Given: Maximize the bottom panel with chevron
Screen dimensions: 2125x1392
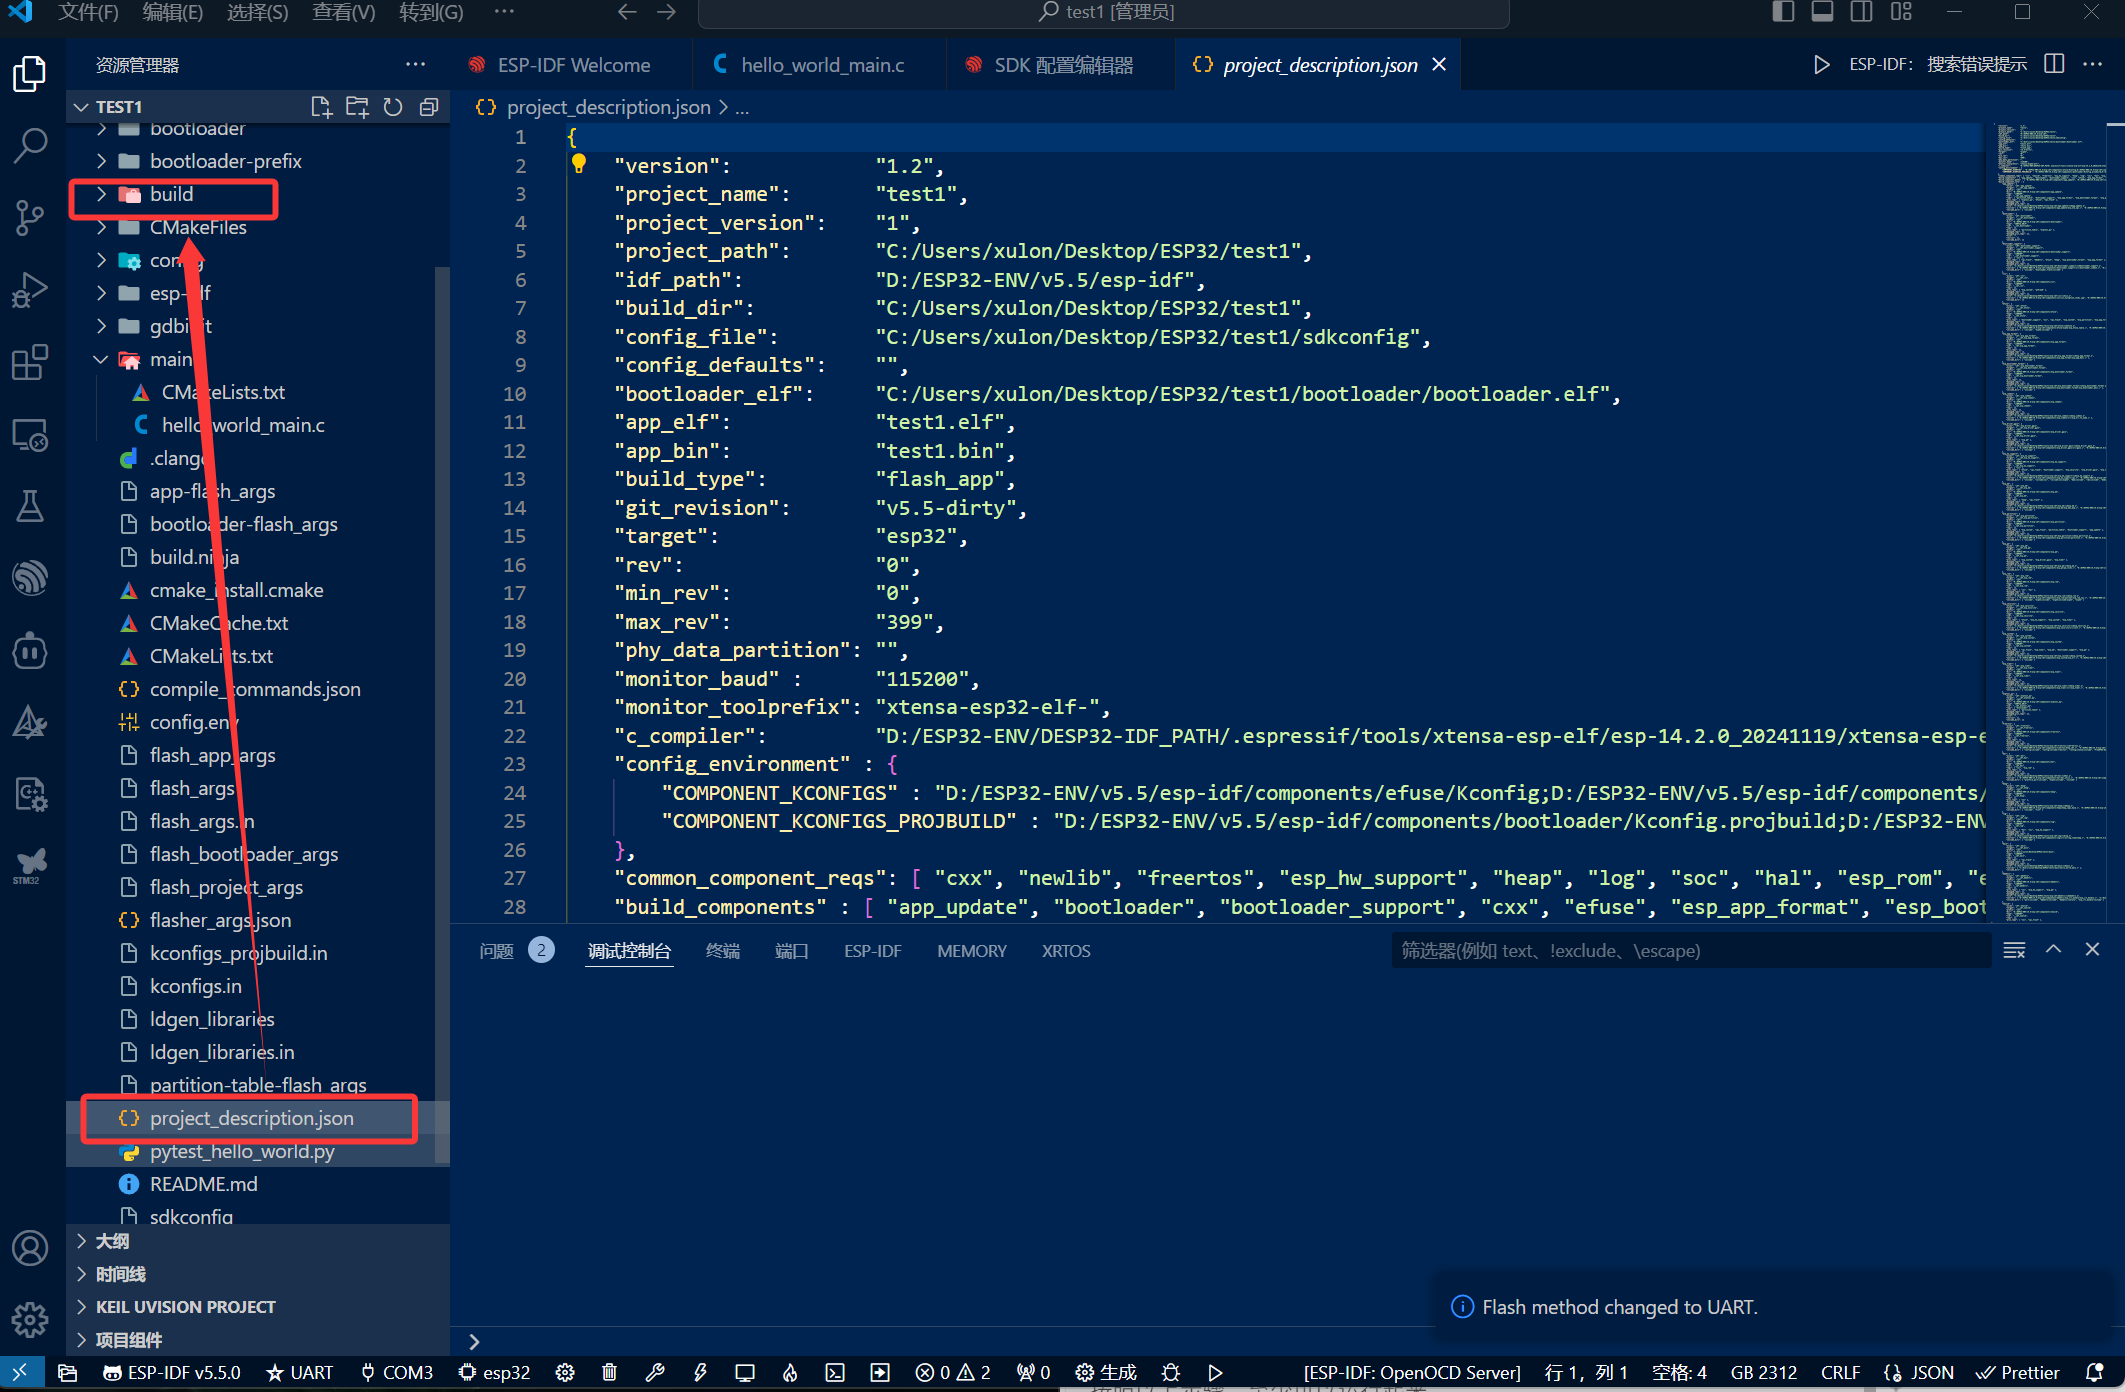Looking at the screenshot, I should 2053,950.
